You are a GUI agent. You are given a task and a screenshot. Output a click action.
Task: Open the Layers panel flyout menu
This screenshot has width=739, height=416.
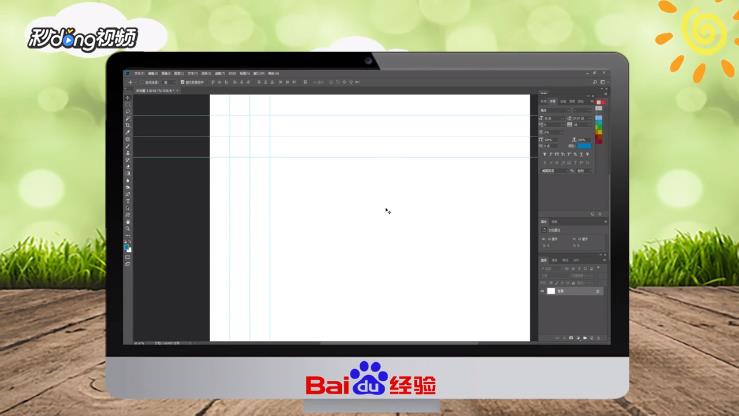pyautogui.click(x=605, y=260)
